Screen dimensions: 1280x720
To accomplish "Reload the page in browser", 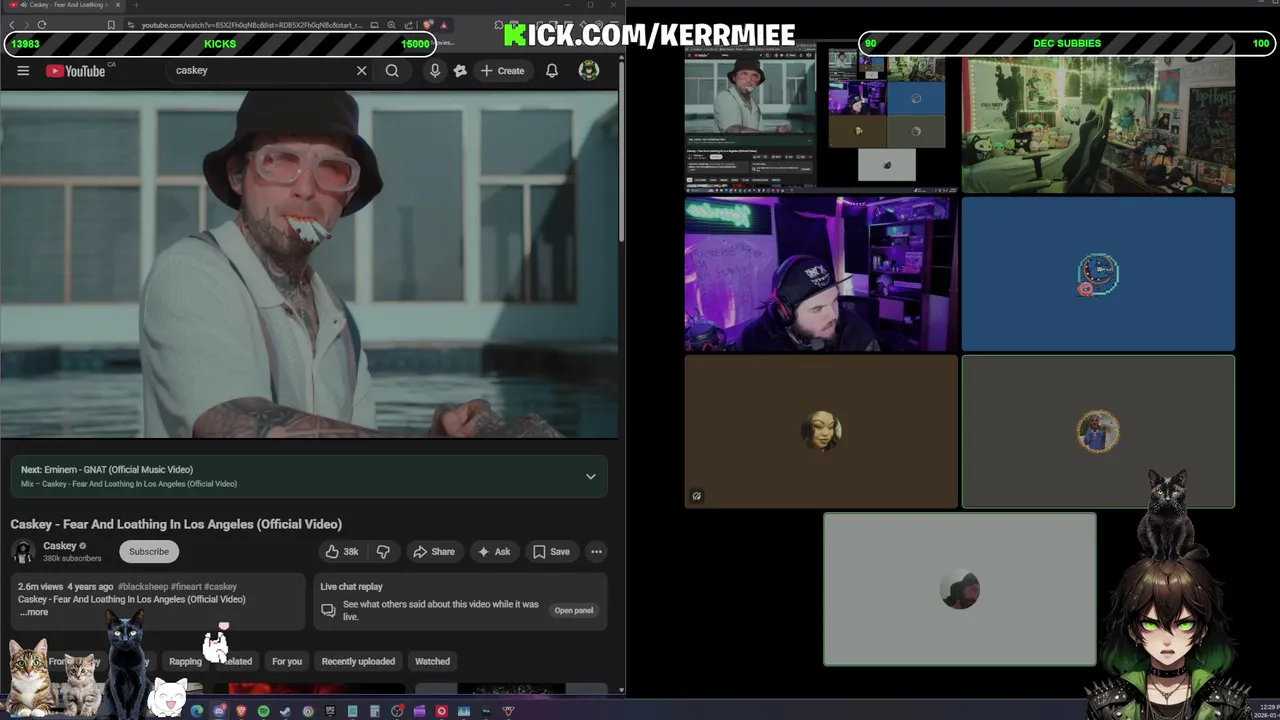I will pos(42,25).
